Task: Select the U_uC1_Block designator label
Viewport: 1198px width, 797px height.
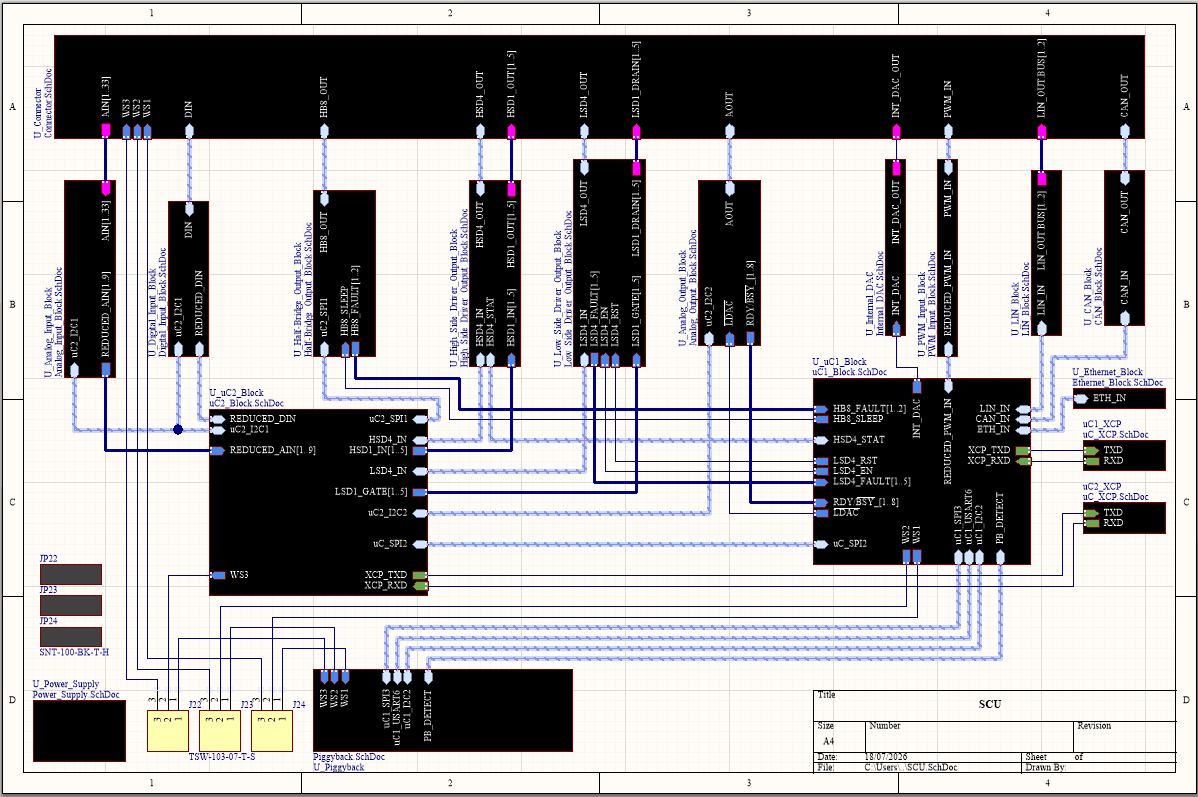Action: tap(840, 361)
